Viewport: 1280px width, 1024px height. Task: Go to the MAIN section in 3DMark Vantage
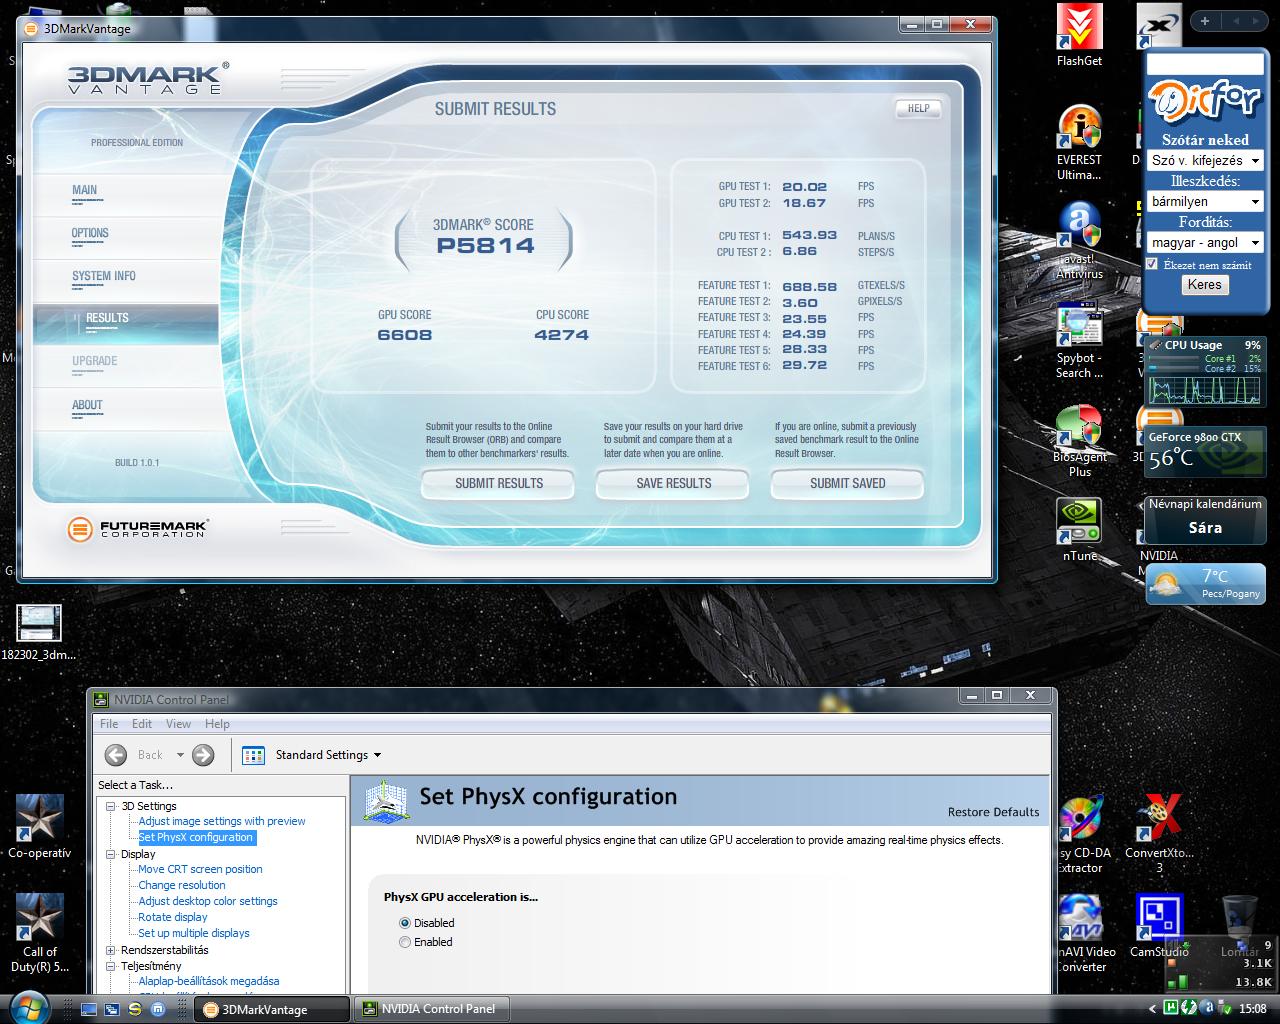pyautogui.click(x=85, y=190)
